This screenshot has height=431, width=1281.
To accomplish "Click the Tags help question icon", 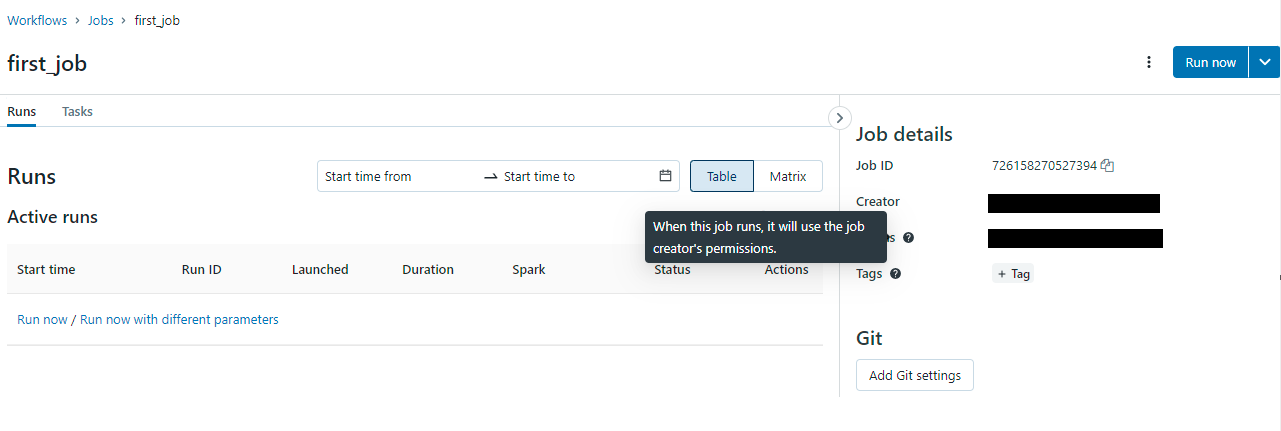I will coord(895,273).
